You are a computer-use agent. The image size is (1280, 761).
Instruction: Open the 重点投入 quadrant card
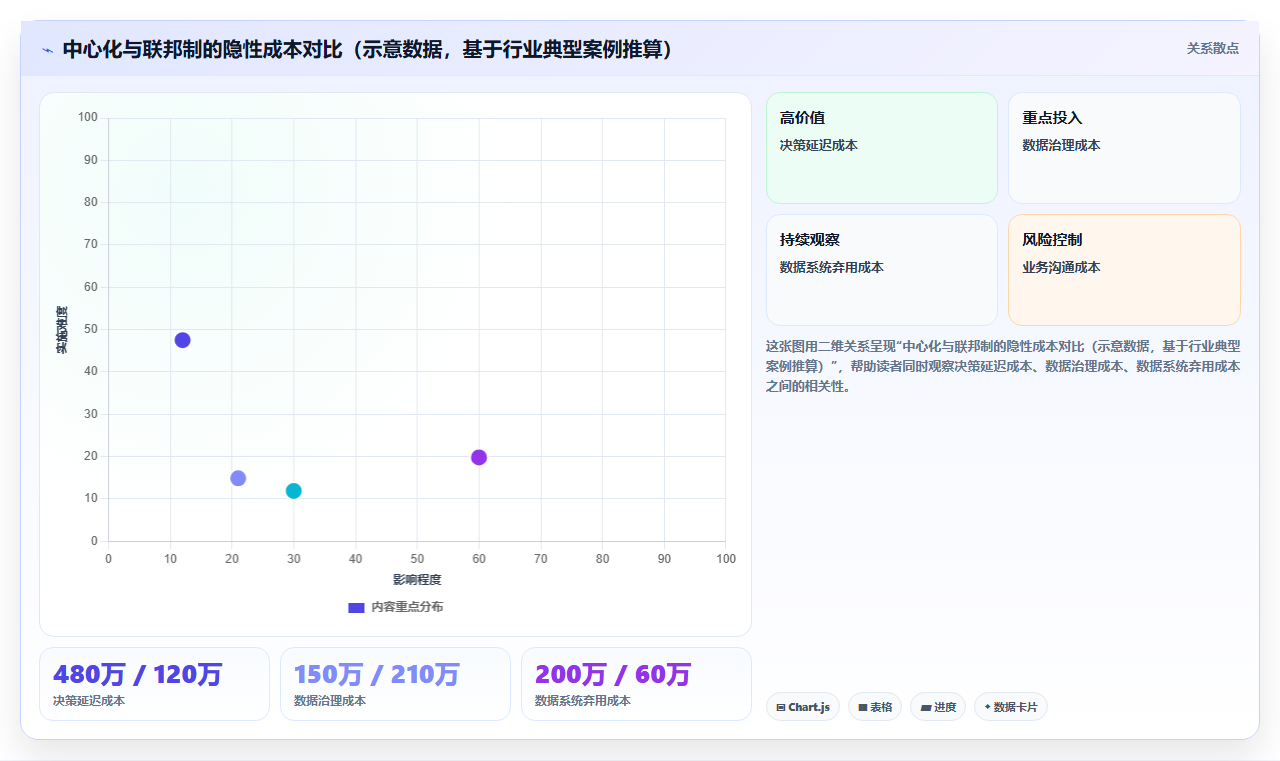point(1124,148)
